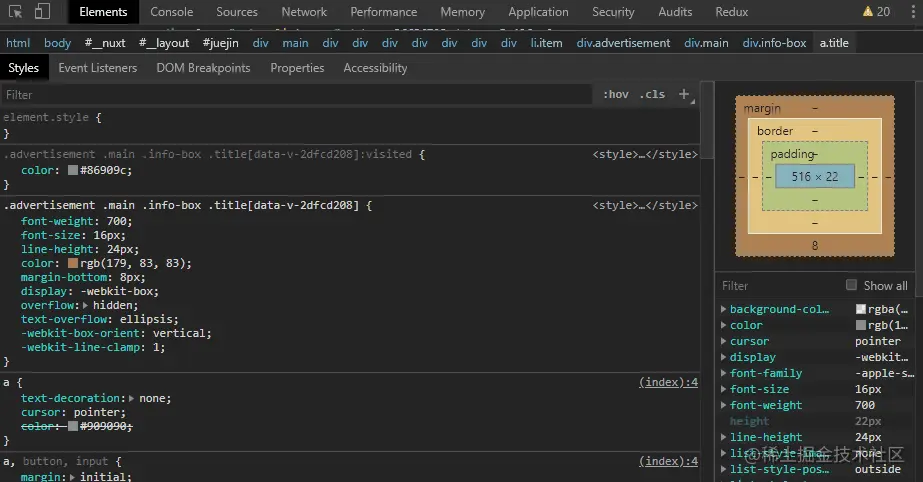
Task: Toggle the device toolbar icon
Action: click(x=42, y=12)
